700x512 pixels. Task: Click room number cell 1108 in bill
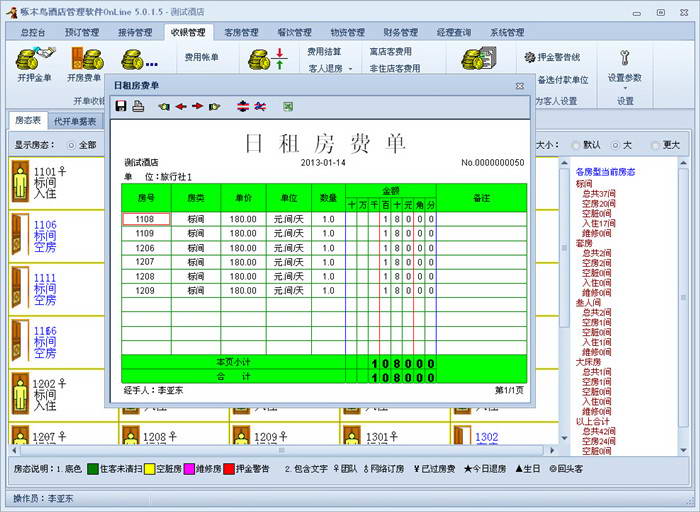[x=146, y=219]
